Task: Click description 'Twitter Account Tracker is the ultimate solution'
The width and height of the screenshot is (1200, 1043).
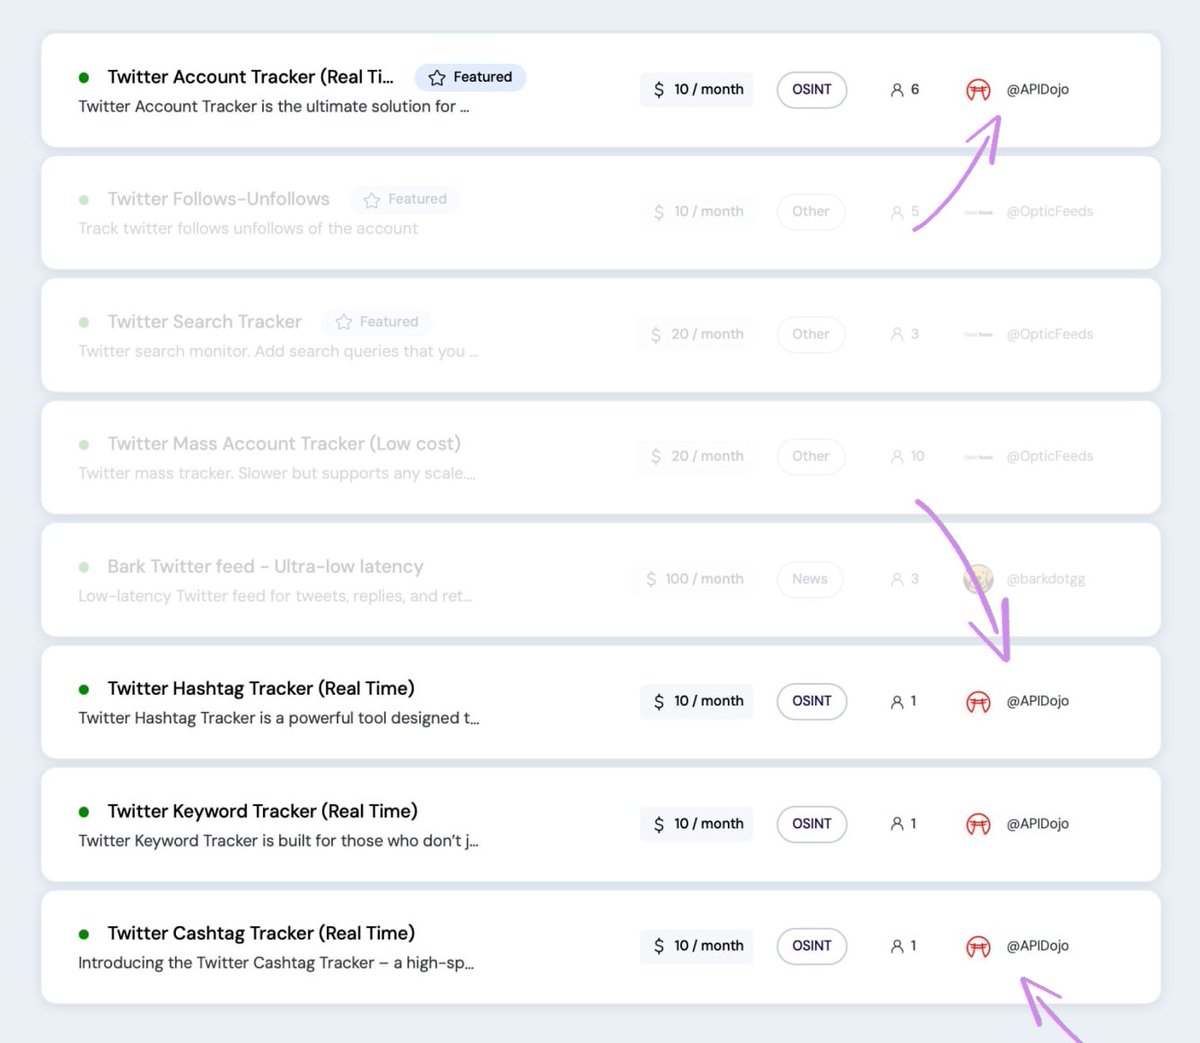Action: [x=274, y=107]
